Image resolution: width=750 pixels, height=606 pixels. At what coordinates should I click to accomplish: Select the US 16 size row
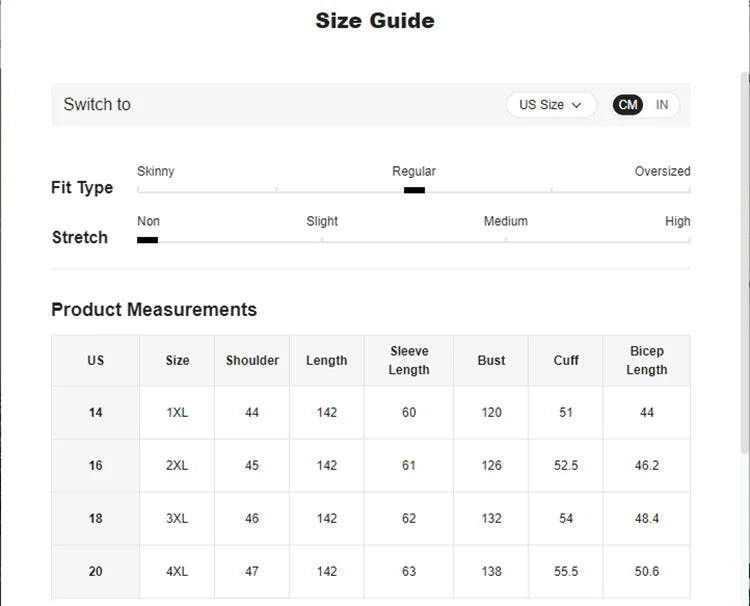coord(96,466)
